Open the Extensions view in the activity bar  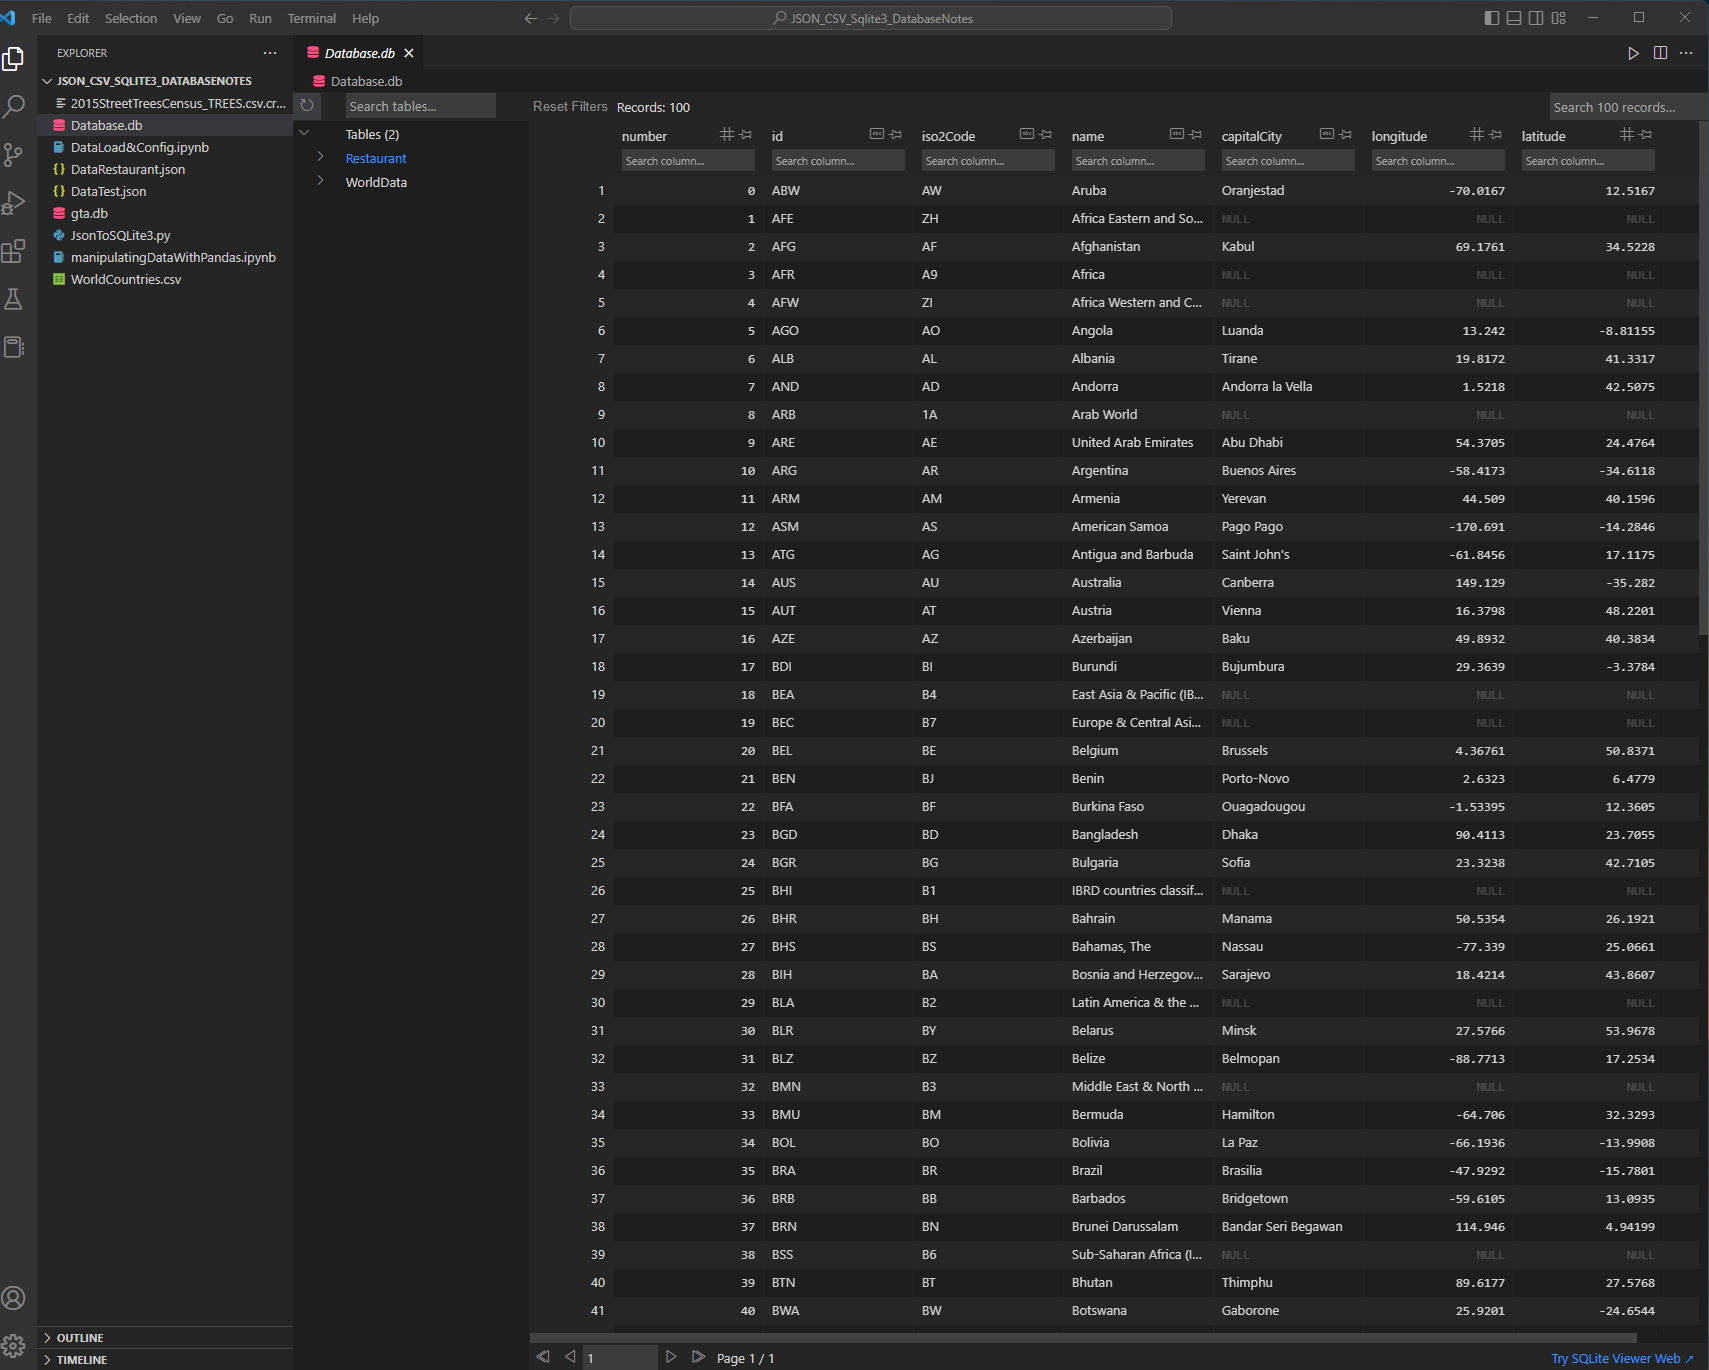click(x=14, y=251)
